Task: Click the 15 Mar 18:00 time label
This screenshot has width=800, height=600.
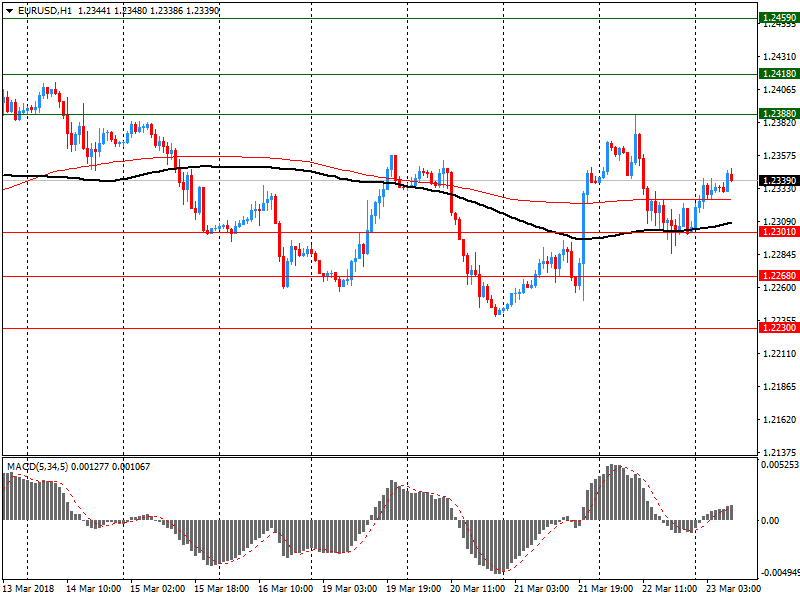Action: pyautogui.click(x=222, y=590)
